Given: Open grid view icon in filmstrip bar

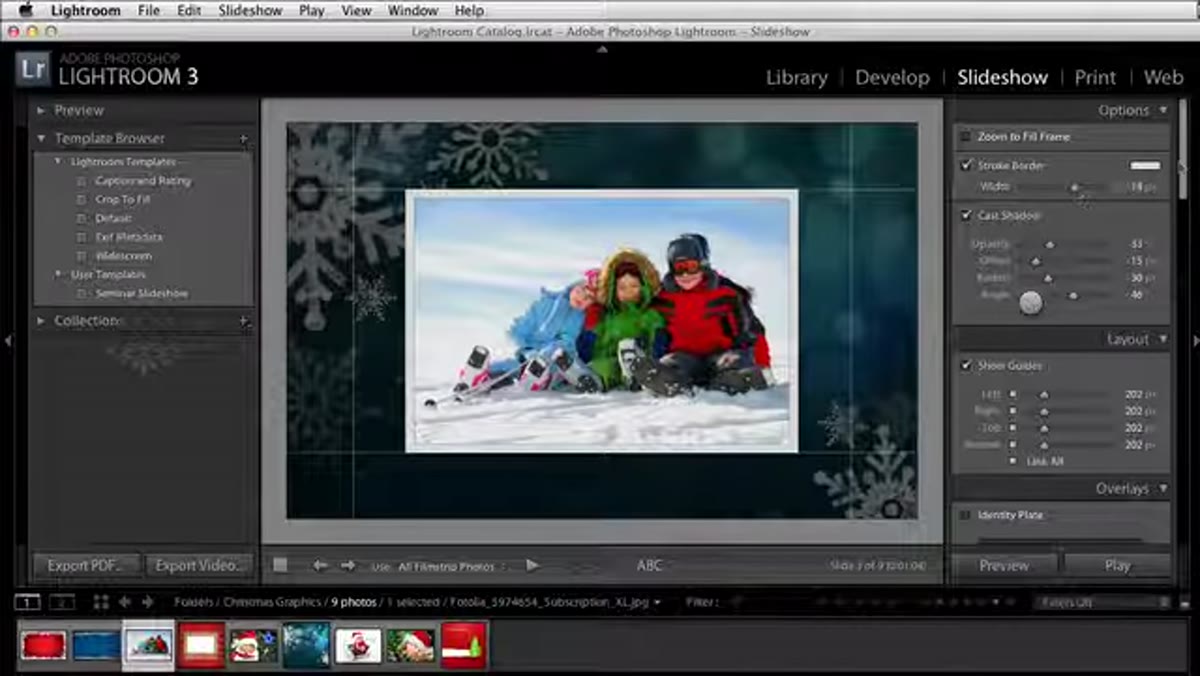Looking at the screenshot, I should [101, 602].
